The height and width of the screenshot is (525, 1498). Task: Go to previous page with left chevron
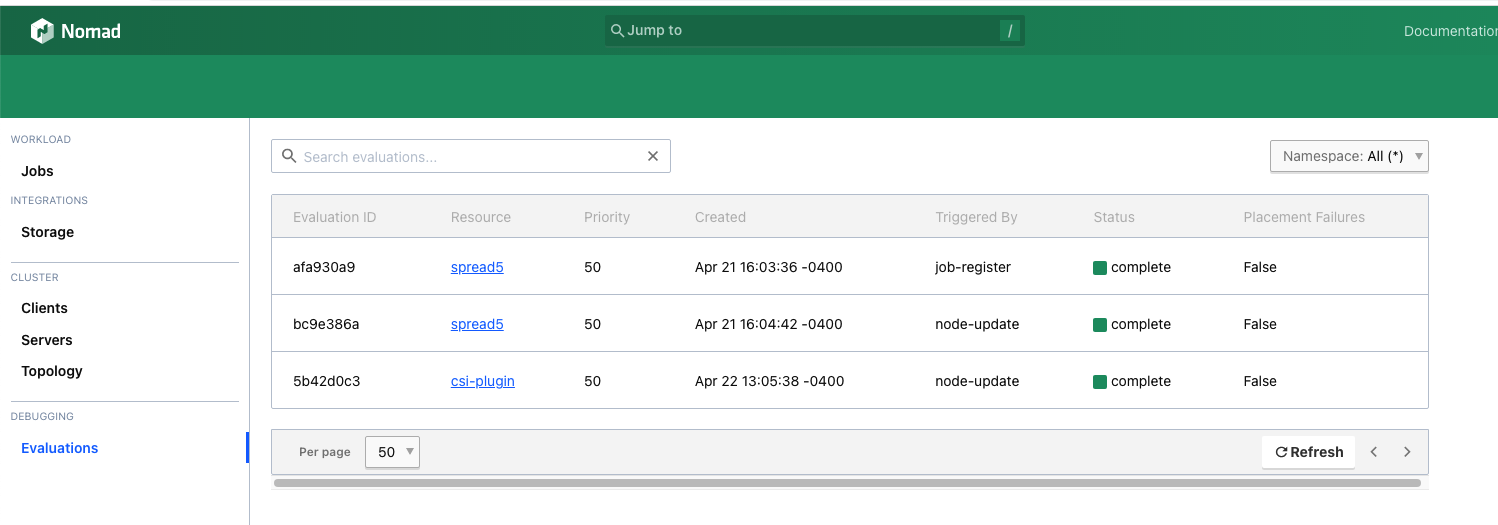click(x=1374, y=452)
